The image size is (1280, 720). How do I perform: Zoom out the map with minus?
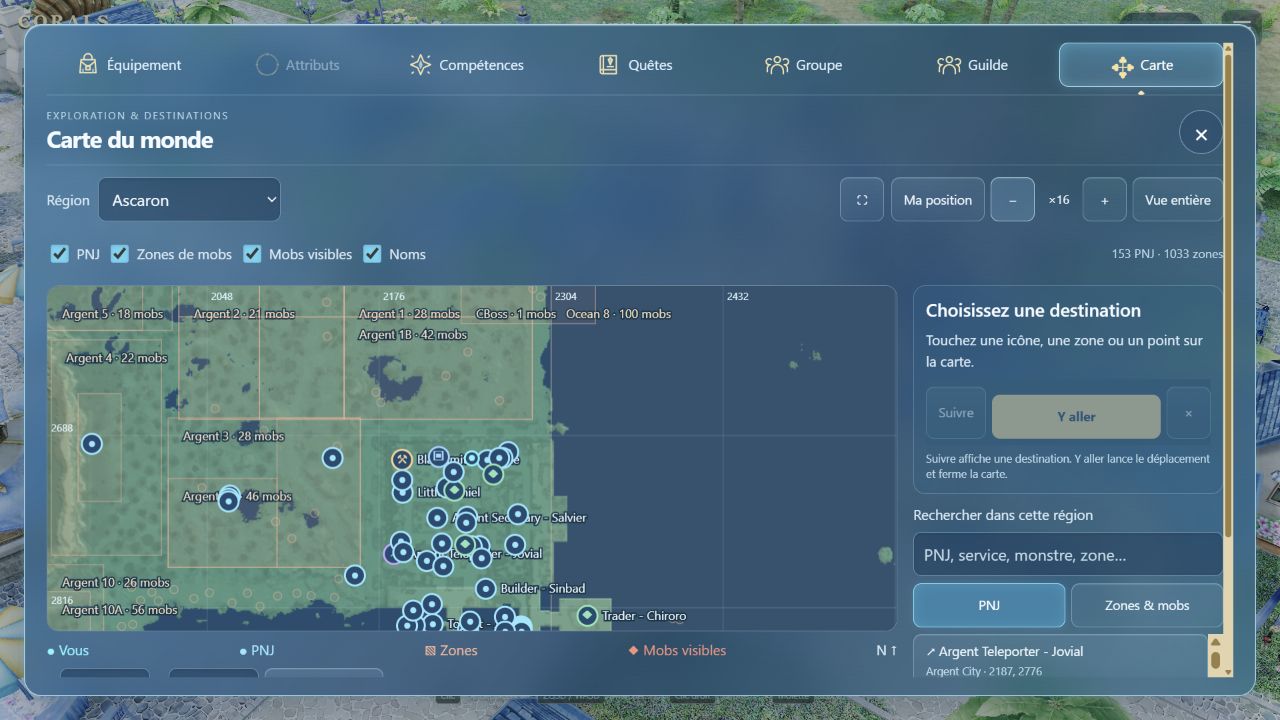click(x=1013, y=200)
